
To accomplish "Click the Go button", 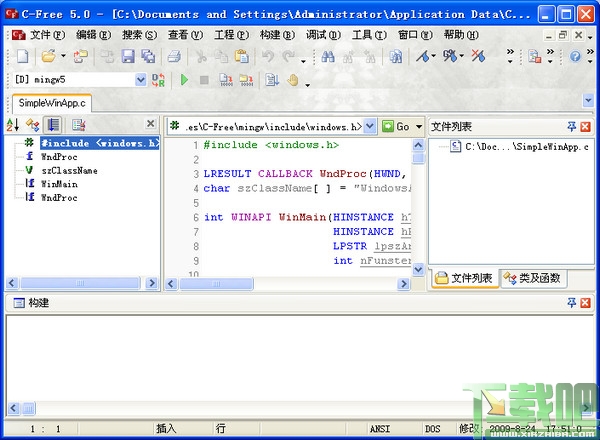I will [396, 126].
